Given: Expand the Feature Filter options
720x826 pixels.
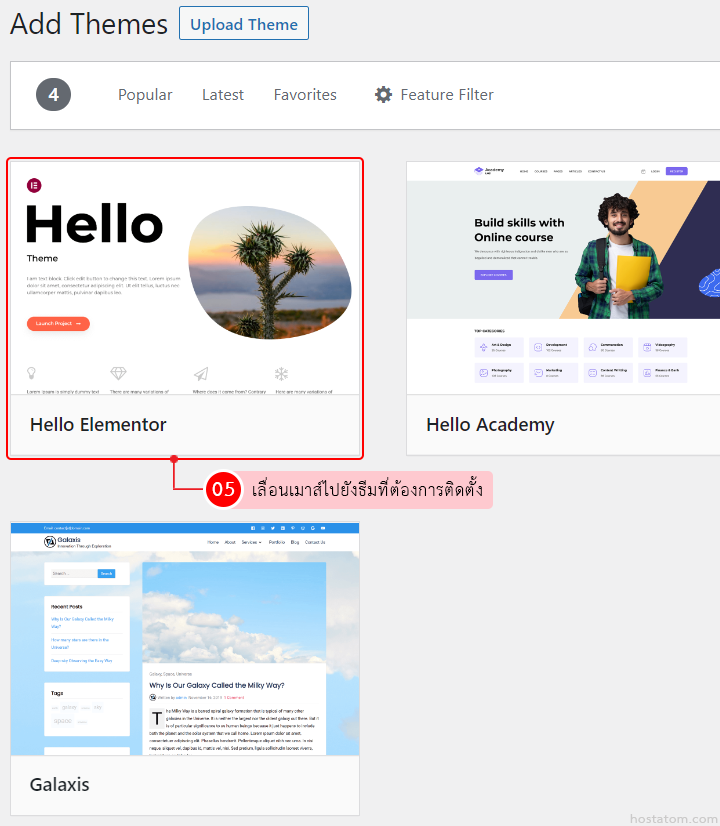Looking at the screenshot, I should click(x=434, y=95).
